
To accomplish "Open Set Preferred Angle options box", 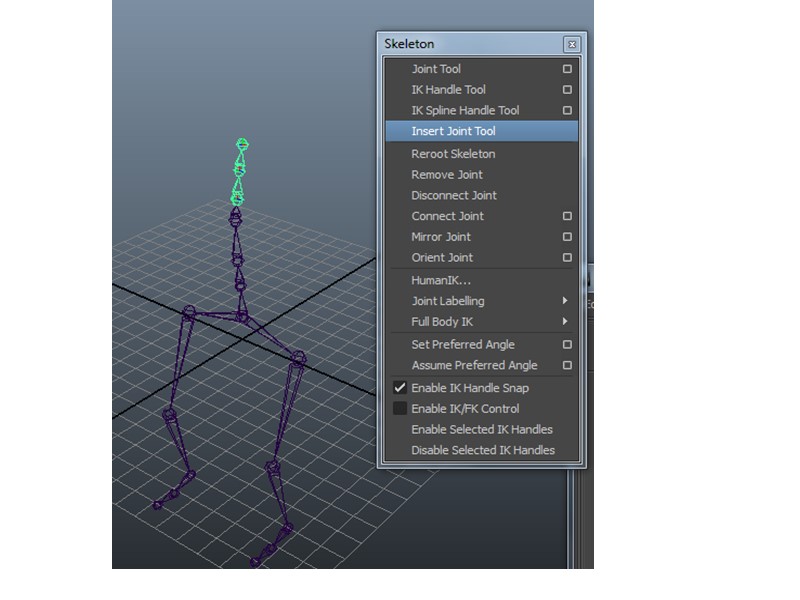I will (567, 345).
